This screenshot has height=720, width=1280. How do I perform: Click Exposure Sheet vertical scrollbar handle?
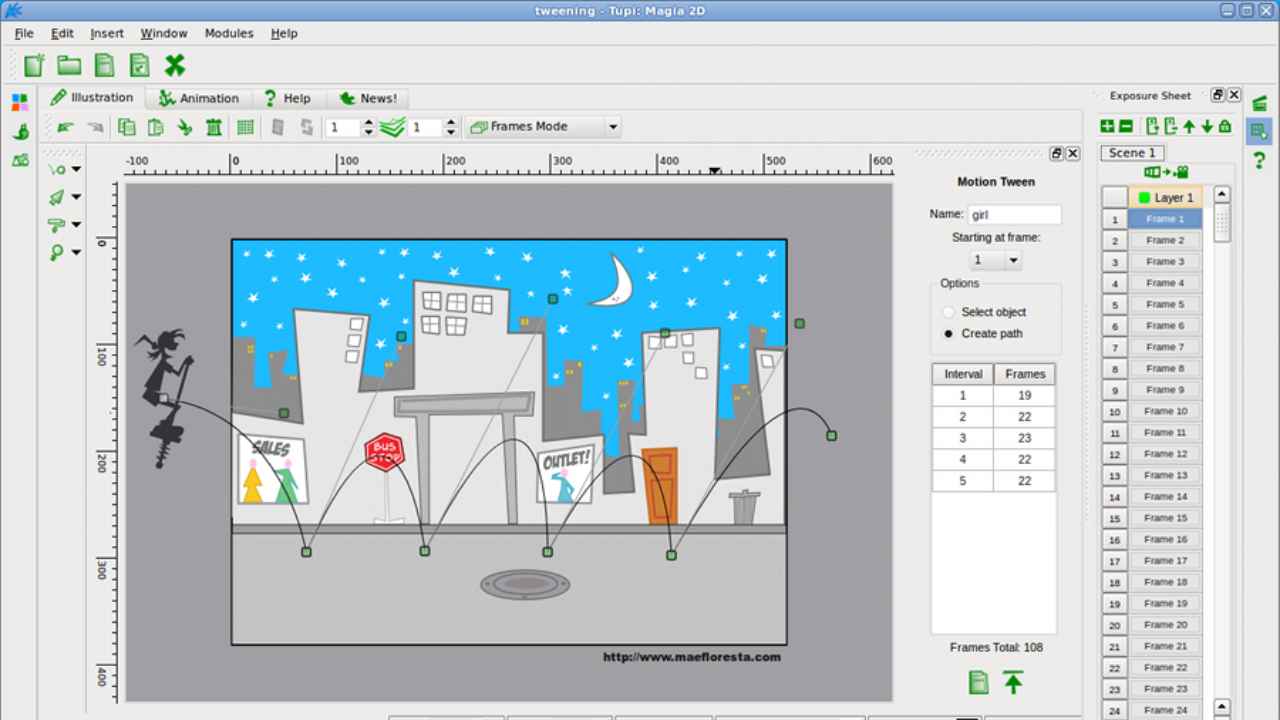coord(1222,224)
